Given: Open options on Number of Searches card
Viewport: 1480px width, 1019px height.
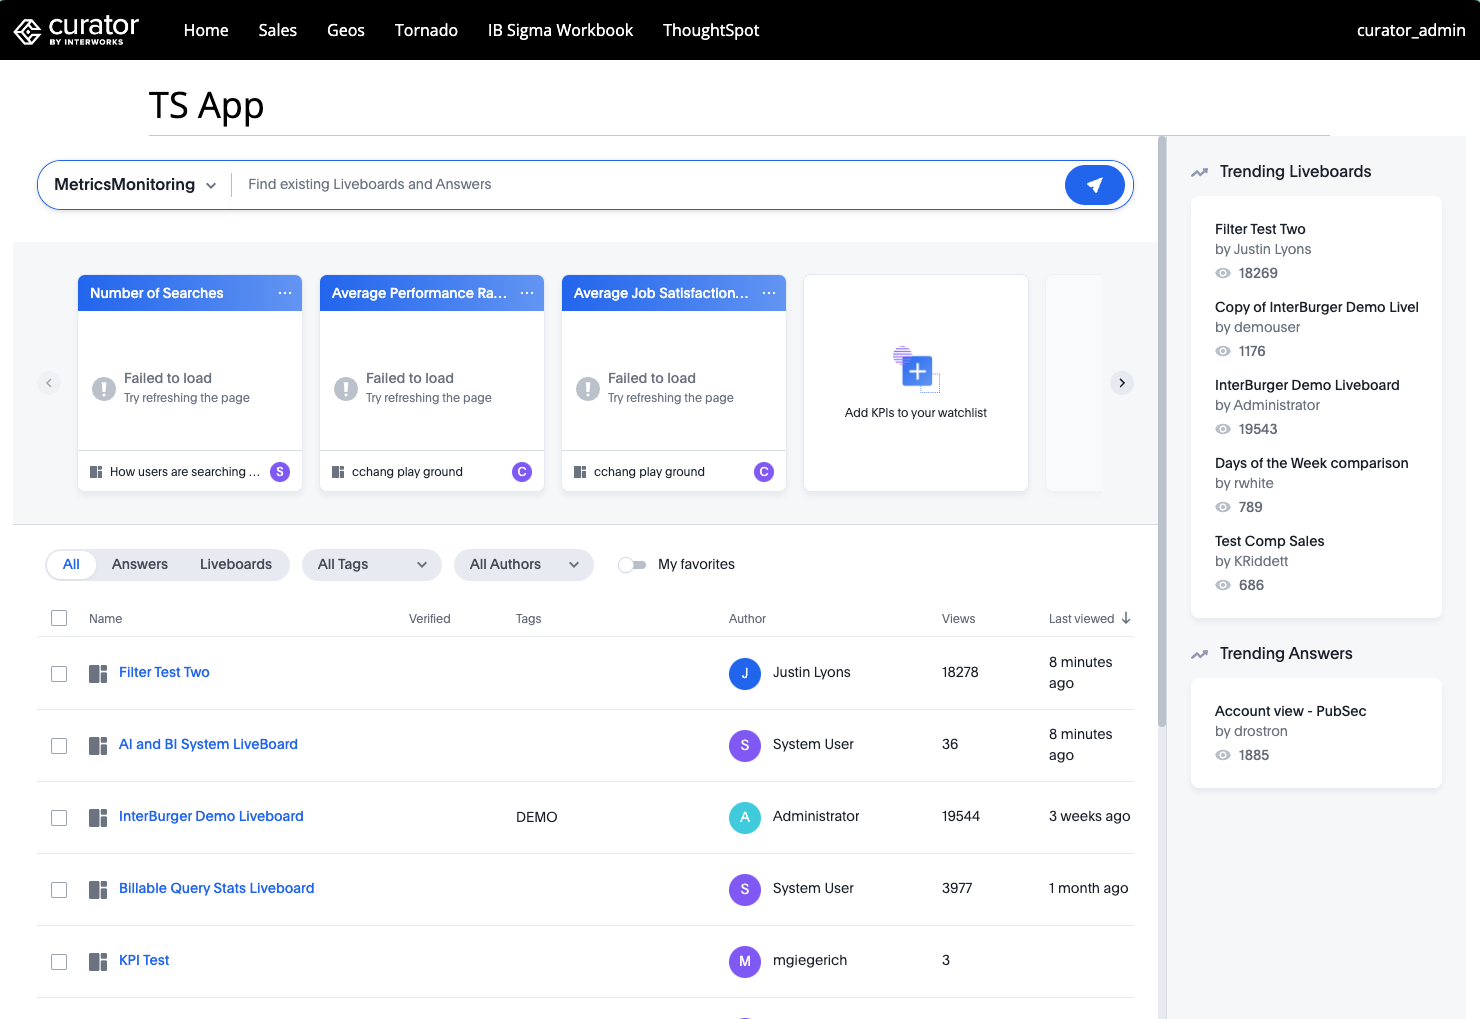Looking at the screenshot, I should [285, 293].
